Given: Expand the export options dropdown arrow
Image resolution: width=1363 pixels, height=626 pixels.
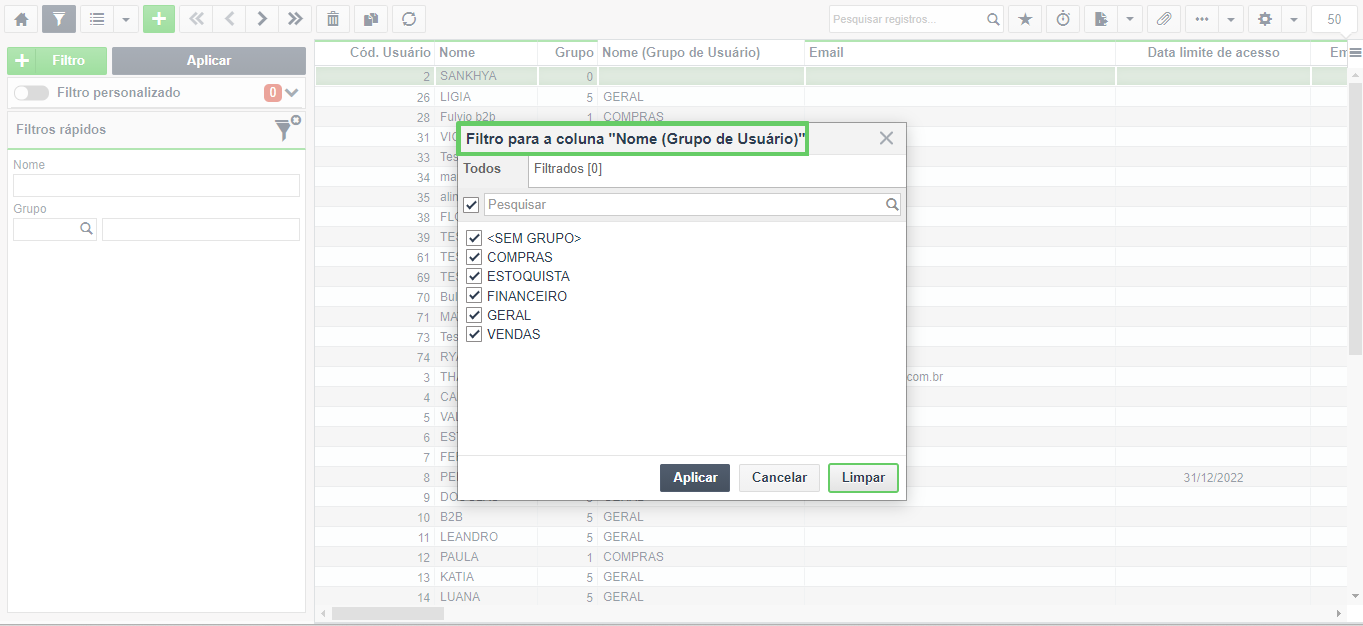Looking at the screenshot, I should [x=1130, y=19].
